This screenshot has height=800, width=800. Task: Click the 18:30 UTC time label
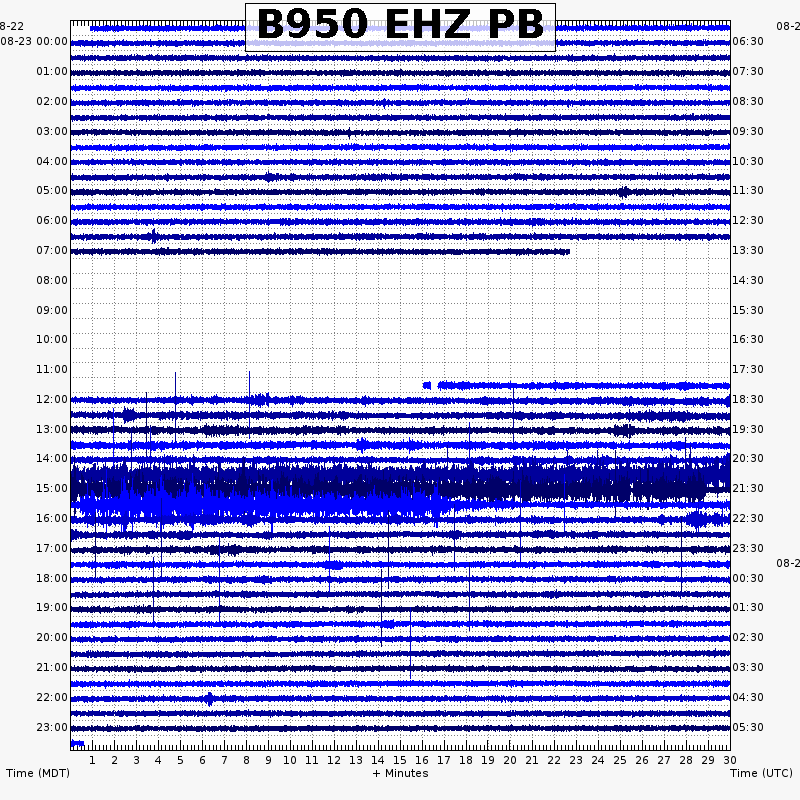point(748,399)
